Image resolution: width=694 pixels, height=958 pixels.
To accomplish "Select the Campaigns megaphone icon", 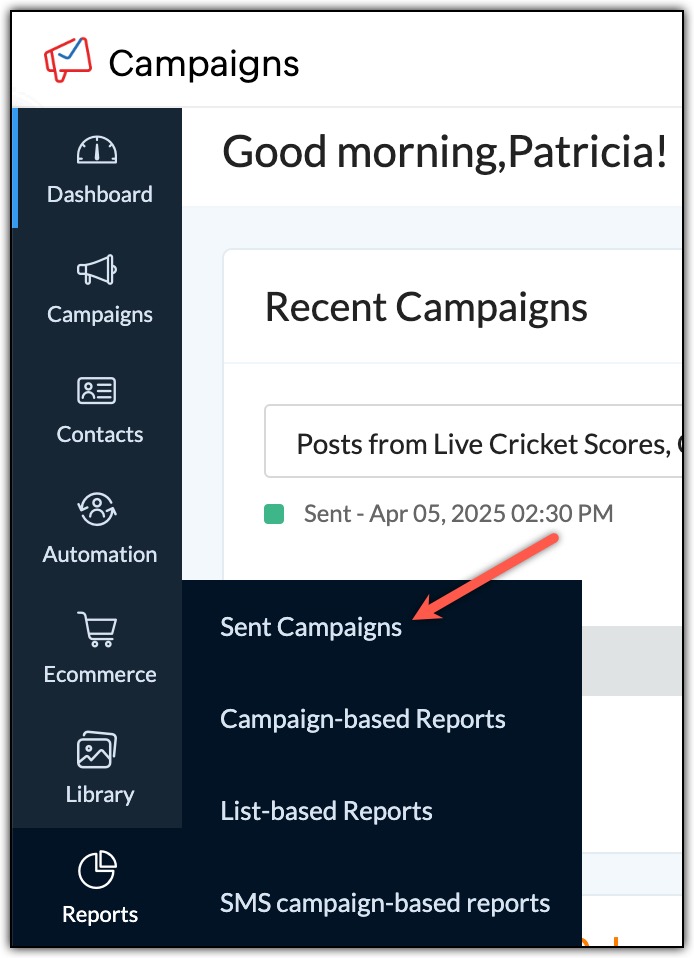I will point(99,270).
